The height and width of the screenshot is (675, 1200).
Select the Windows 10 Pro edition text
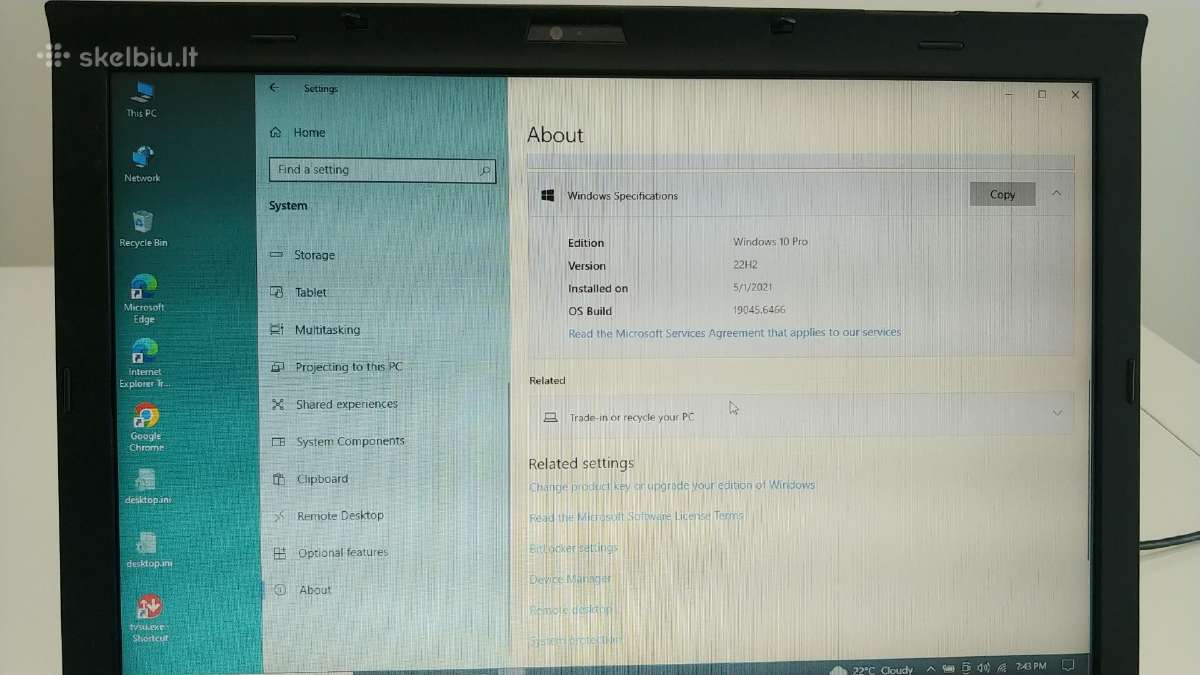click(x=770, y=242)
